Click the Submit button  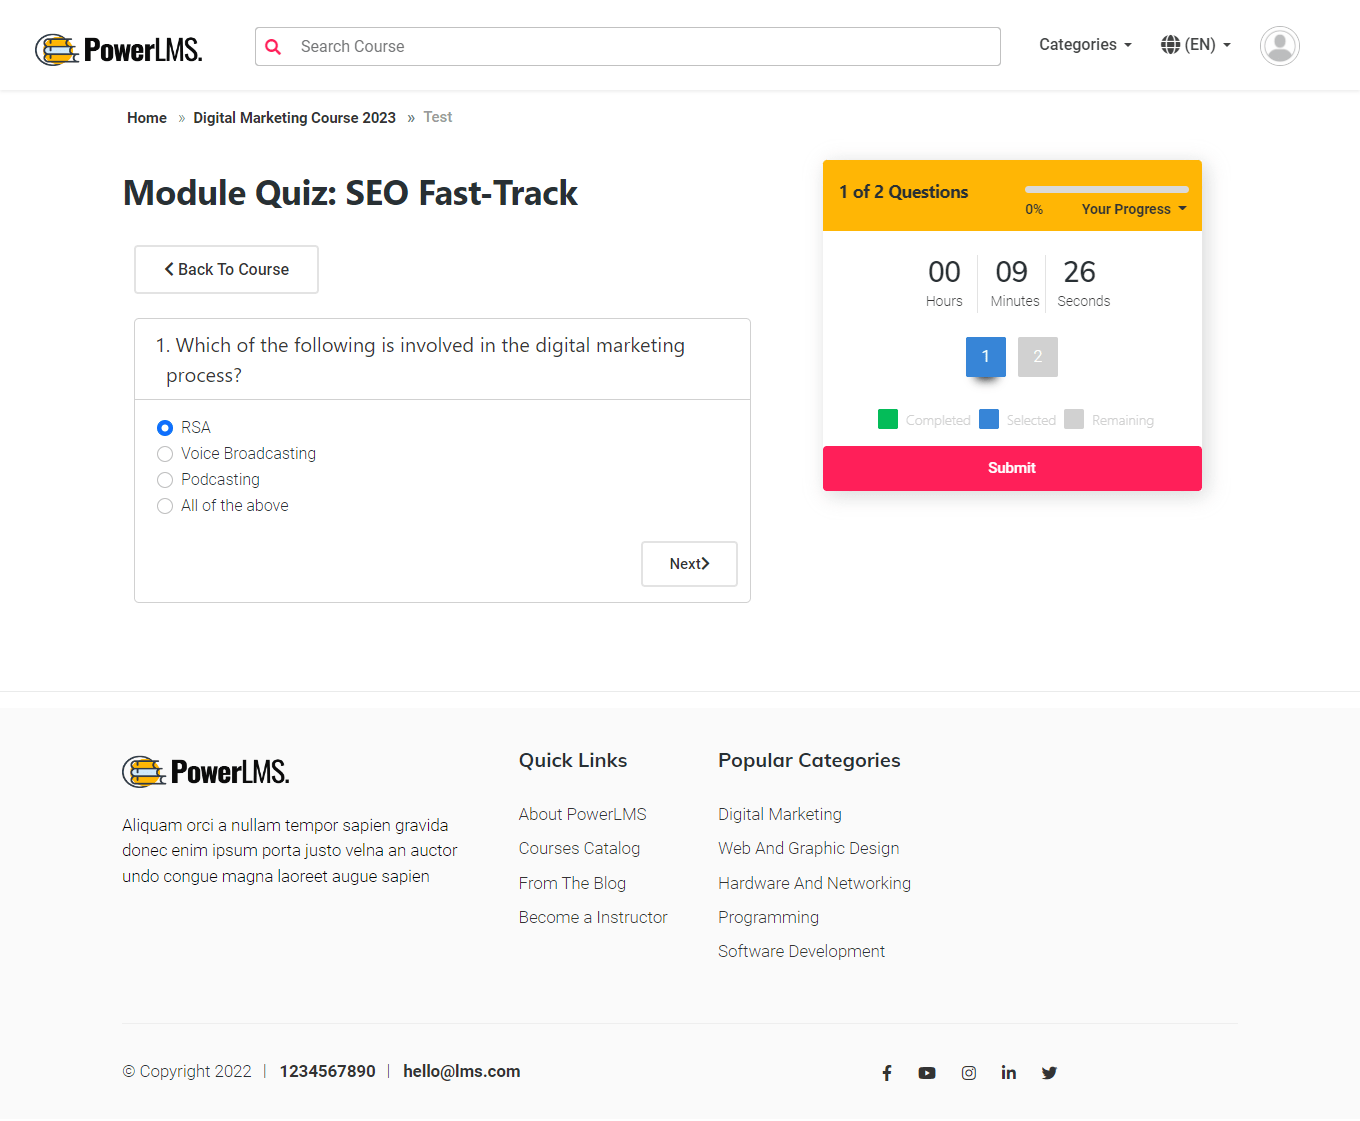point(1012,468)
